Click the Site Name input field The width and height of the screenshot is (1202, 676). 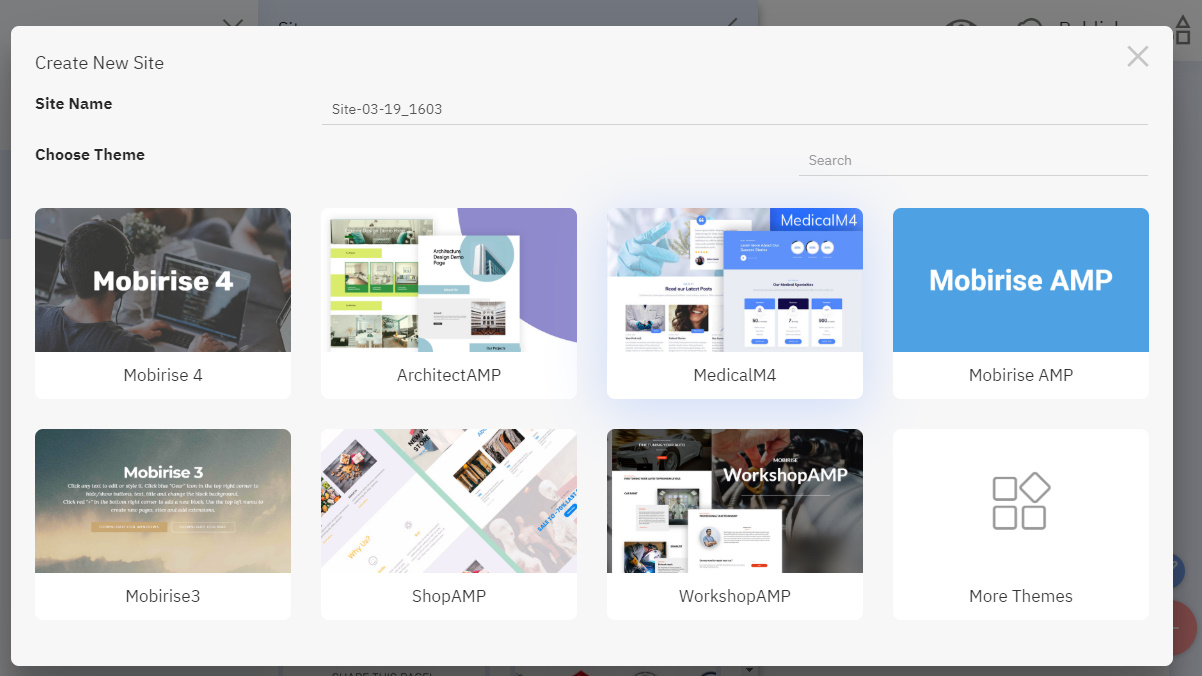(x=735, y=108)
